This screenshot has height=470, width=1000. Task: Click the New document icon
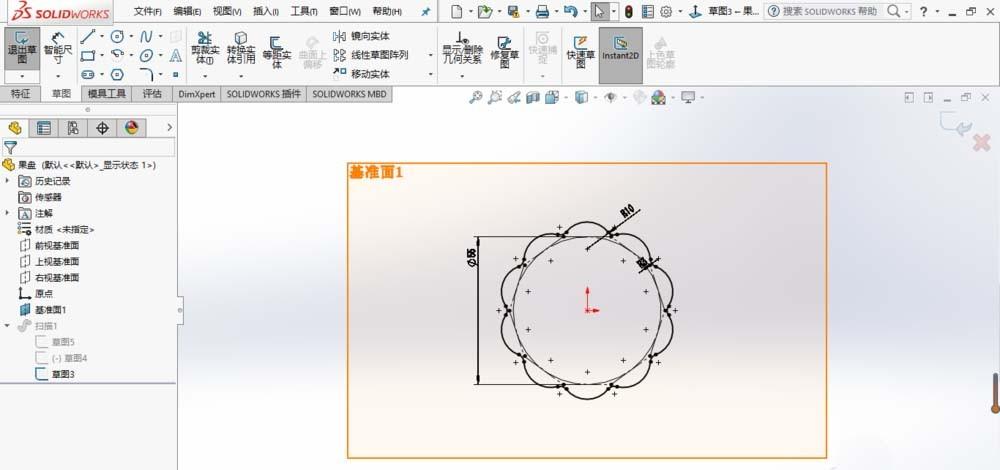pos(455,11)
